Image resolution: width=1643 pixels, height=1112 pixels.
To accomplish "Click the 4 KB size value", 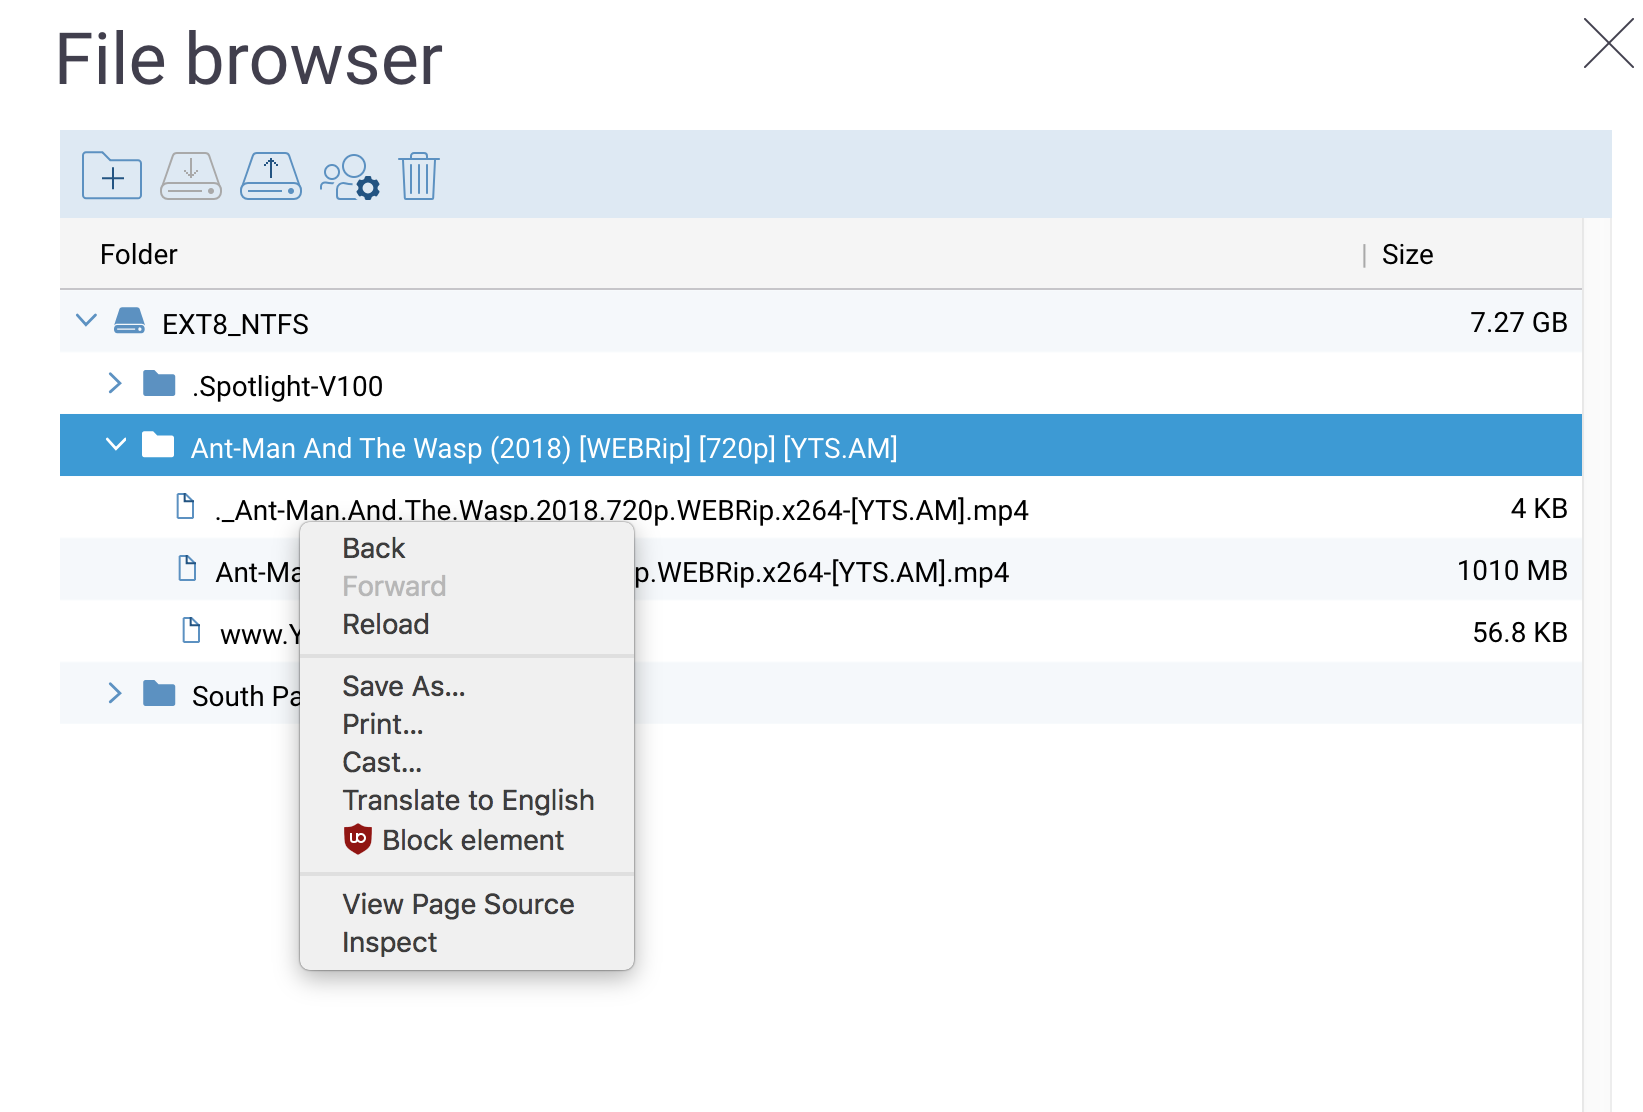I will (x=1538, y=508).
